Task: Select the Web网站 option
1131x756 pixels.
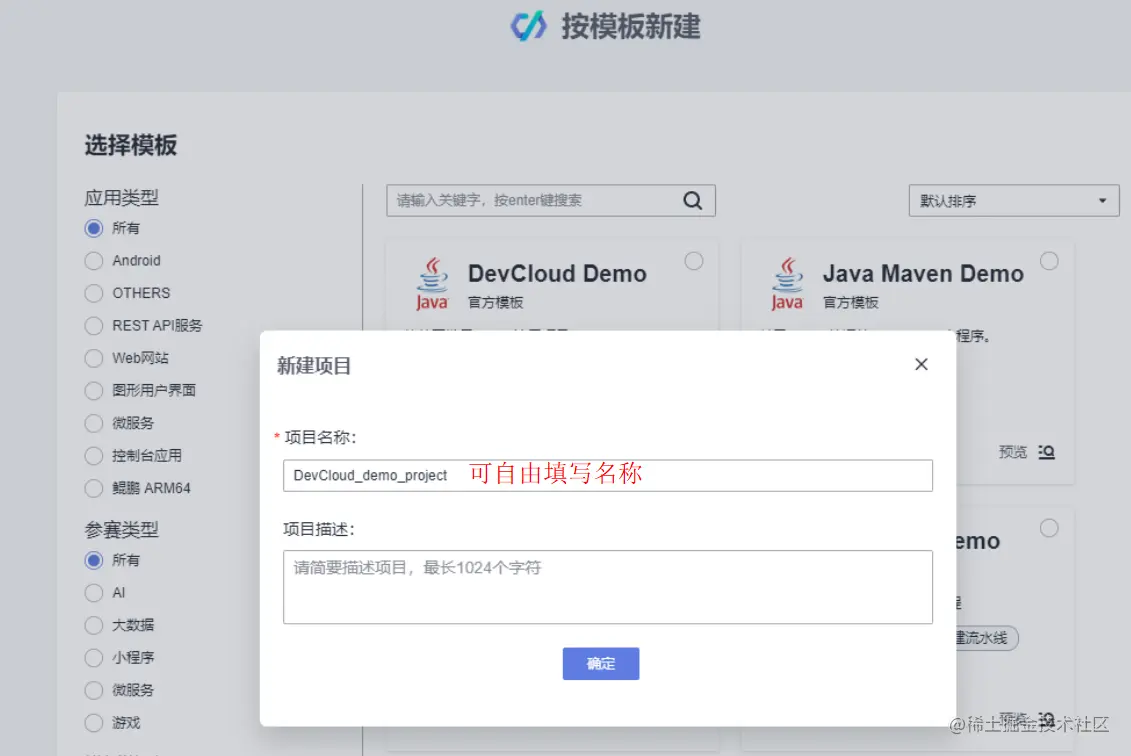Action: (x=94, y=359)
